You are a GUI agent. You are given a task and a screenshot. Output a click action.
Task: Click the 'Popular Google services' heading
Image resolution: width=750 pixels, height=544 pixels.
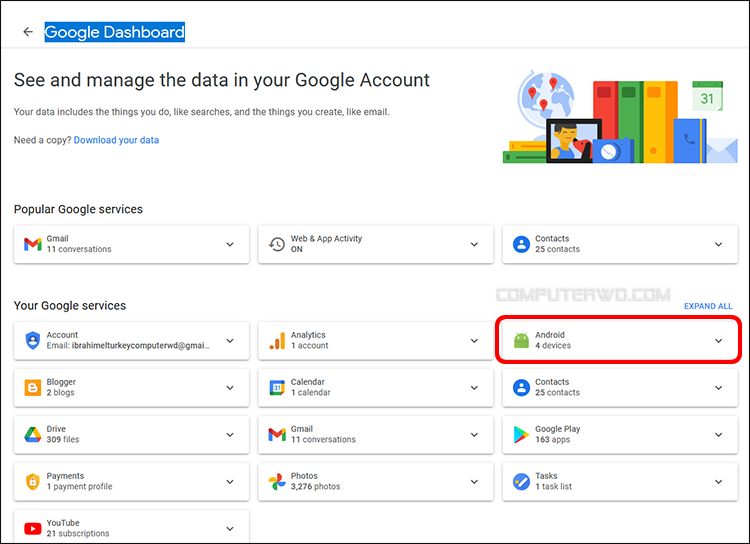pos(78,210)
